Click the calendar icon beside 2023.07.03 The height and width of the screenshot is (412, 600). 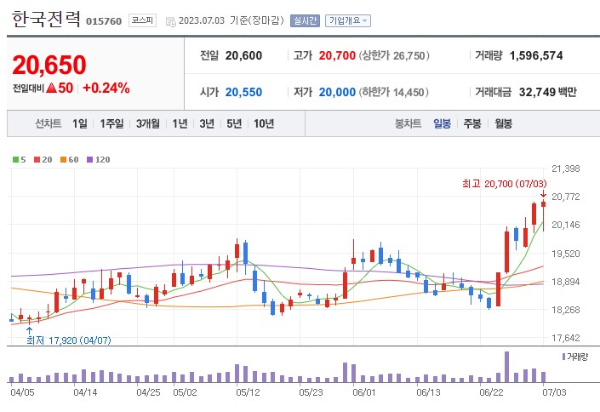point(171,21)
